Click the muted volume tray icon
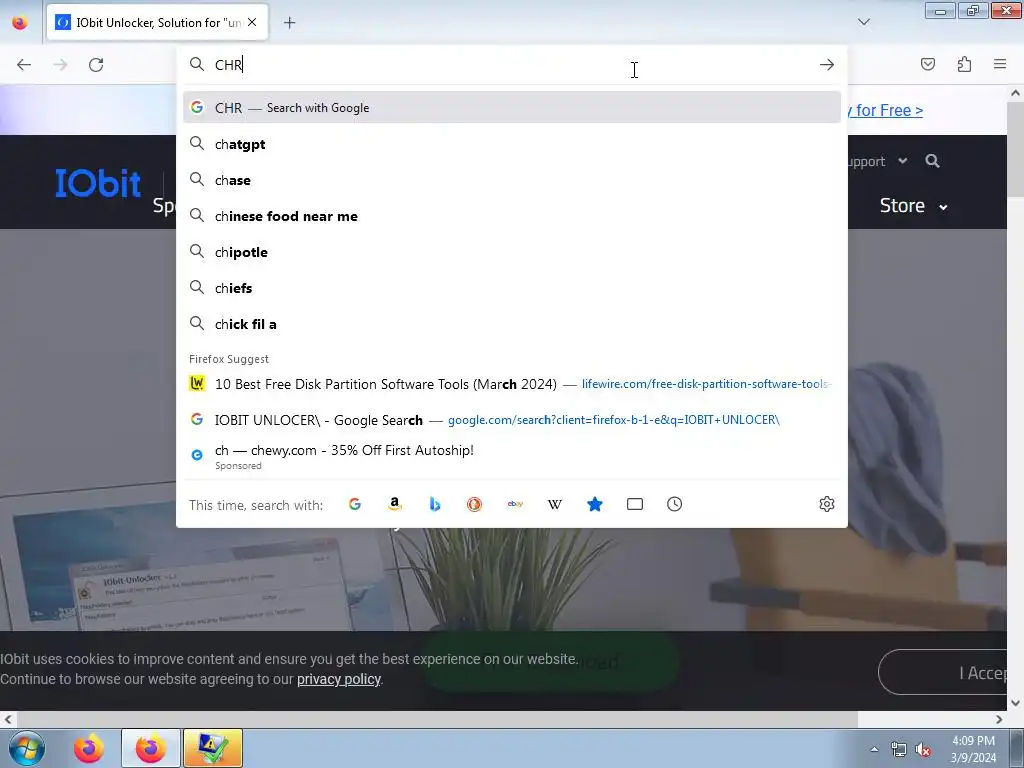 [923, 750]
